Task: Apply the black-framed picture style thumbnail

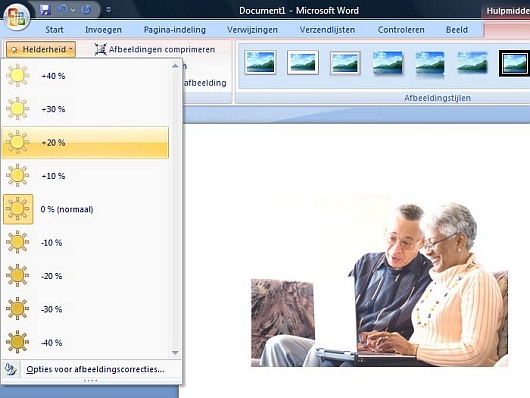Action: point(514,63)
